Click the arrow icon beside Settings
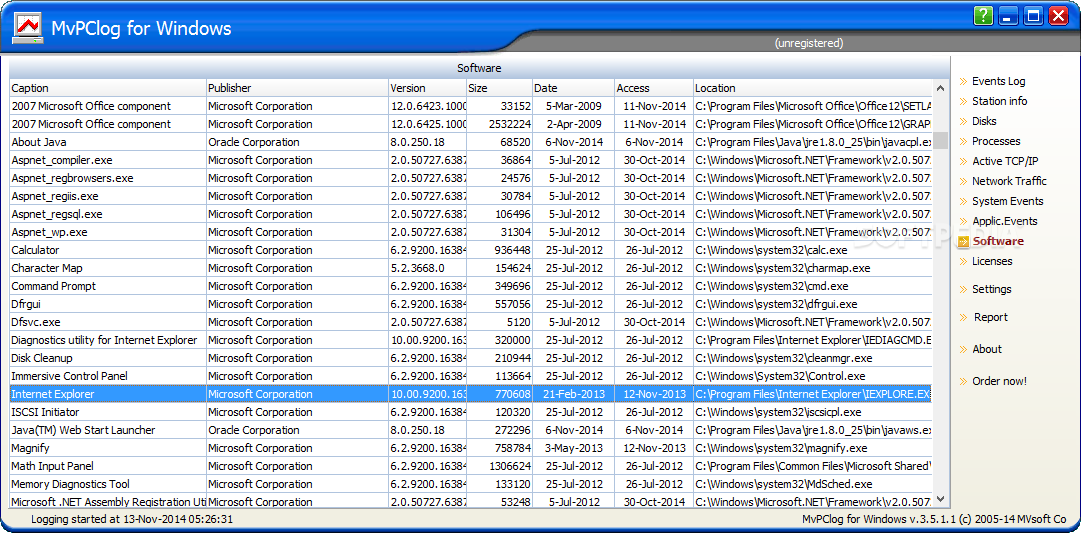This screenshot has width=1081, height=533. tap(963, 290)
